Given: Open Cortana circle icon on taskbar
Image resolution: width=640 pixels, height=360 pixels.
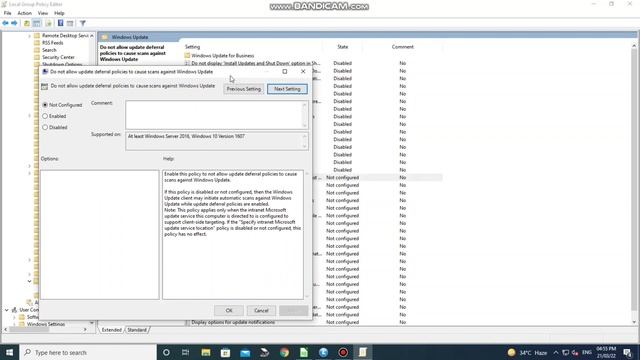Looking at the screenshot, I should pyautogui.click(x=166, y=352).
